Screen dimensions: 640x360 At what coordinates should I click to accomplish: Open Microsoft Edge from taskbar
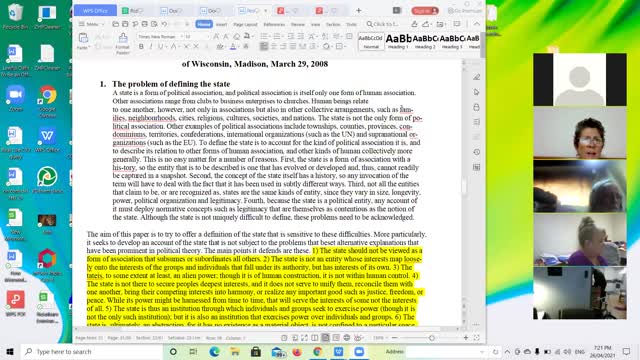coord(214,351)
